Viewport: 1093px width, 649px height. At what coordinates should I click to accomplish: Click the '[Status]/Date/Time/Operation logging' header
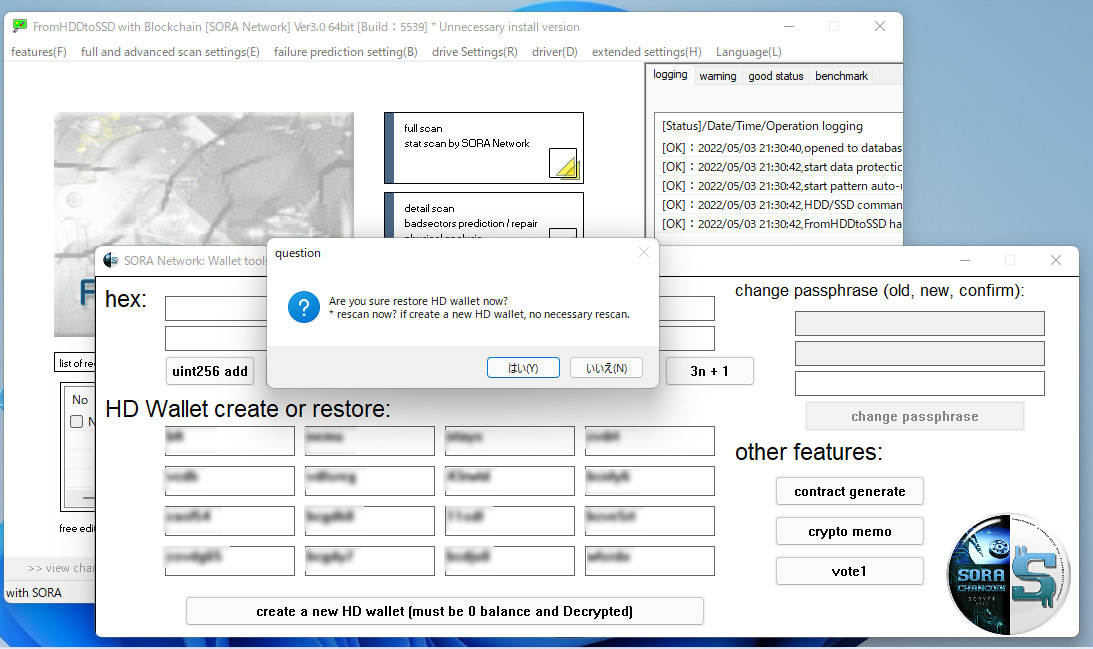[x=763, y=125]
